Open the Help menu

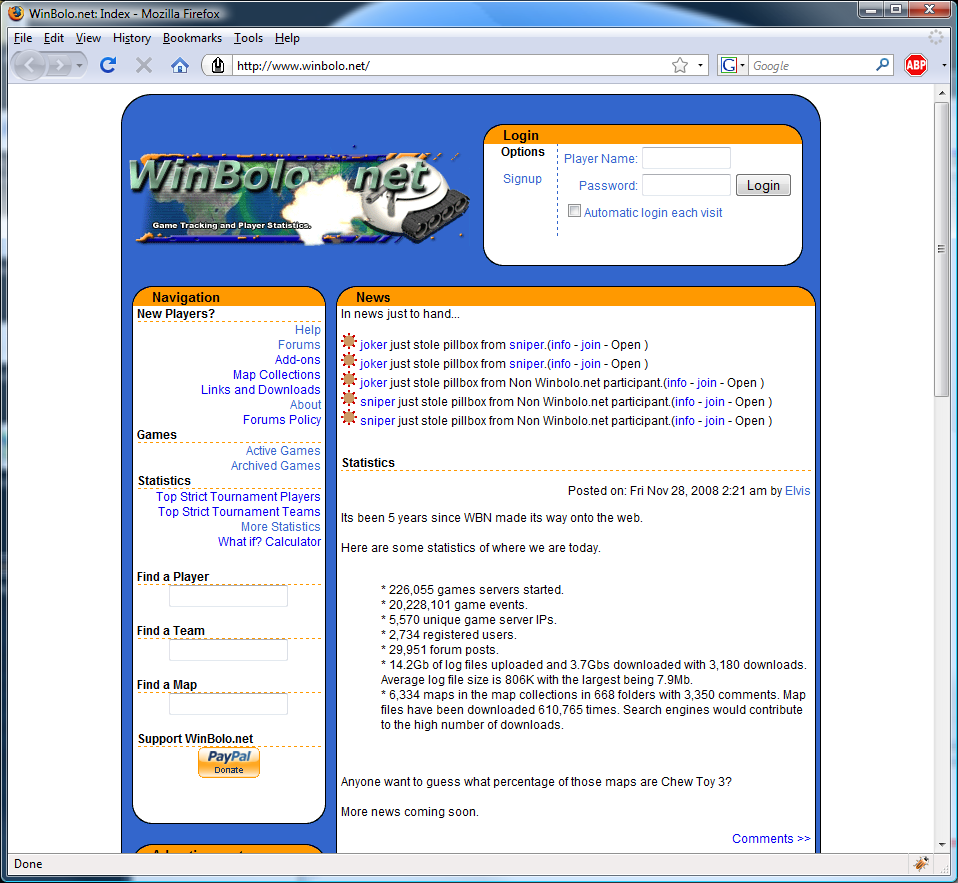coord(287,38)
